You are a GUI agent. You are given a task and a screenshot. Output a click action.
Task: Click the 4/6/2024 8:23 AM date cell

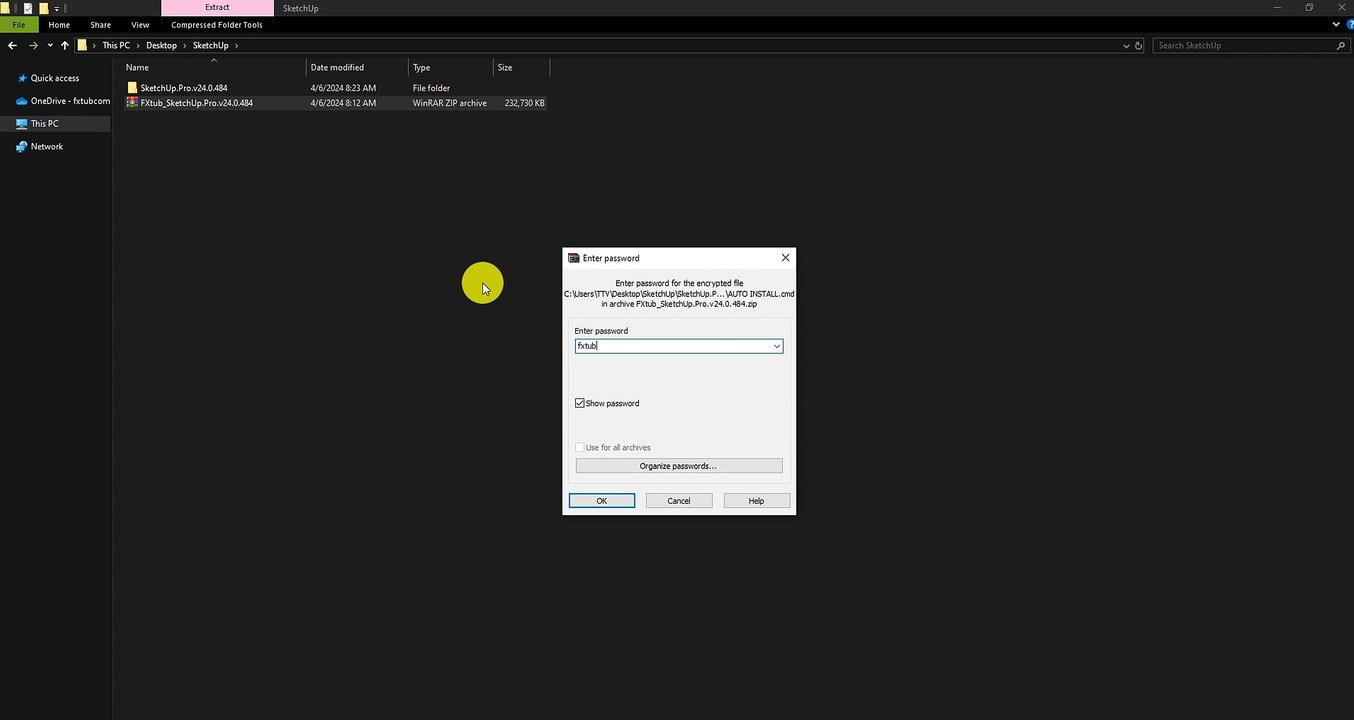[343, 88]
